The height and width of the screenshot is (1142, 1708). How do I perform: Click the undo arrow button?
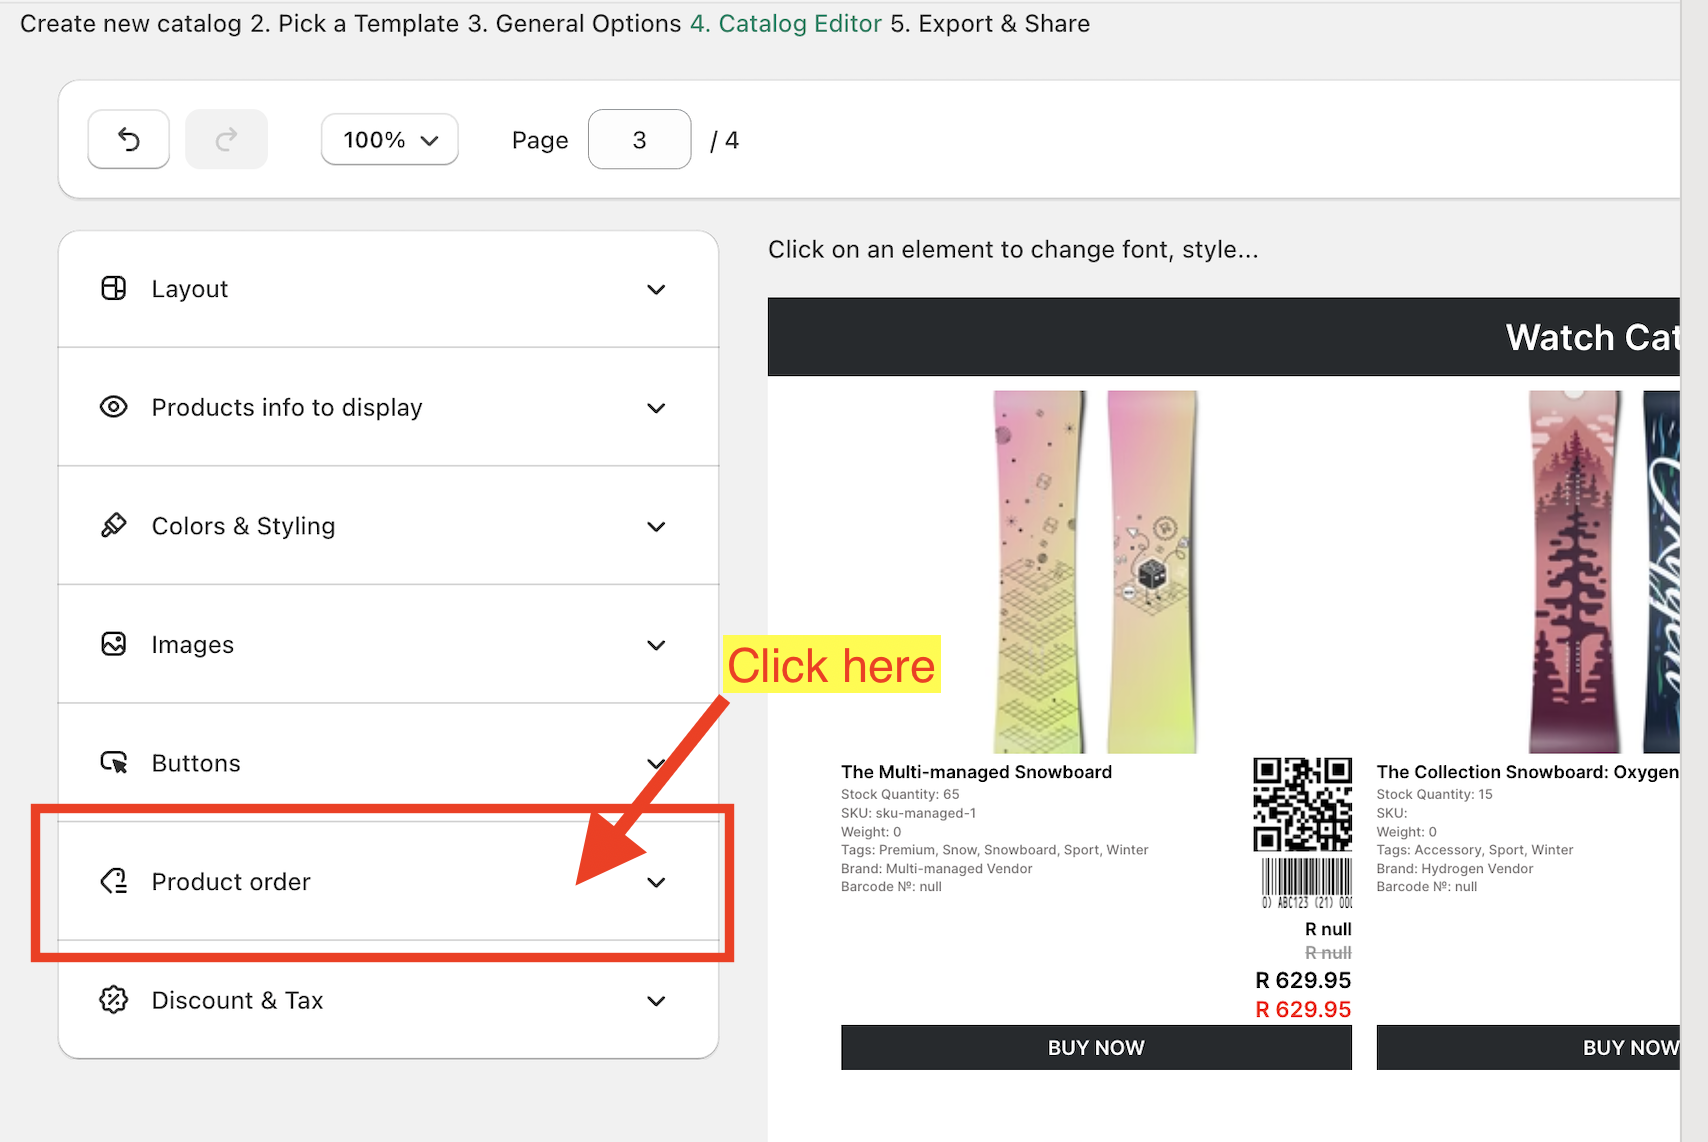tap(129, 139)
